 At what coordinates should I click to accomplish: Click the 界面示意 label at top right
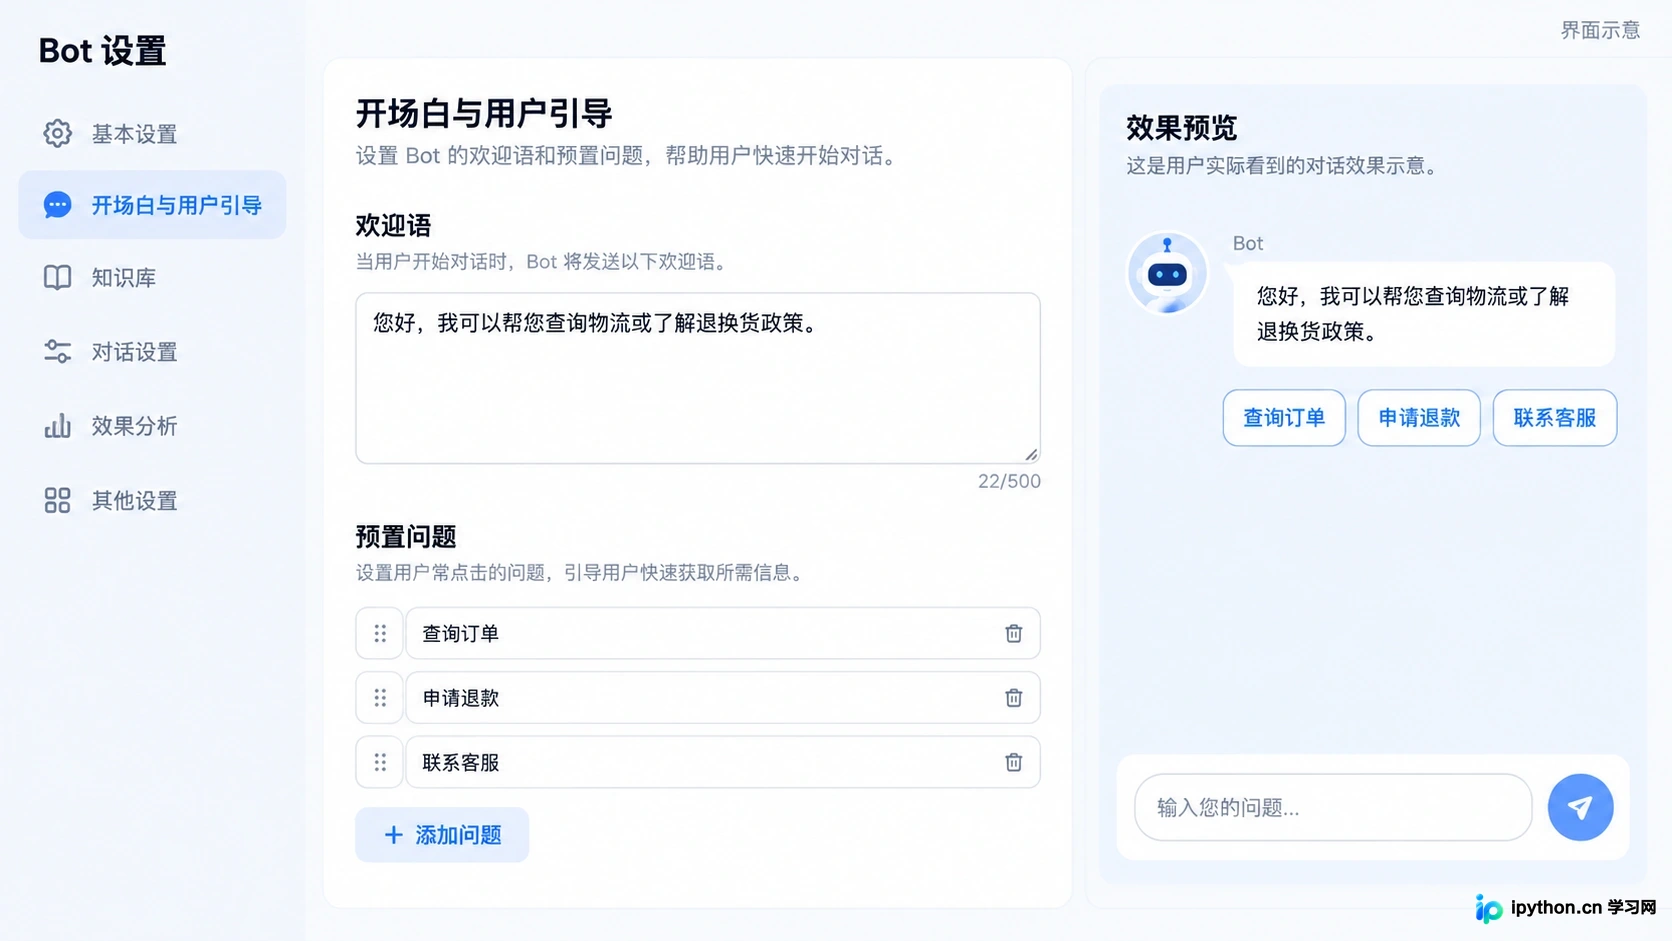click(1600, 30)
